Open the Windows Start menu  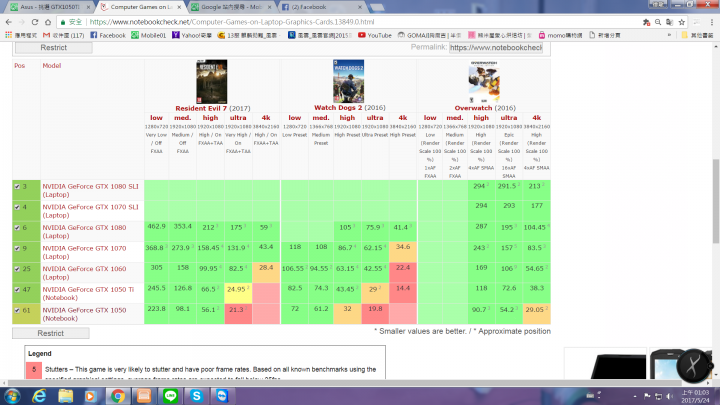[x=12, y=396]
